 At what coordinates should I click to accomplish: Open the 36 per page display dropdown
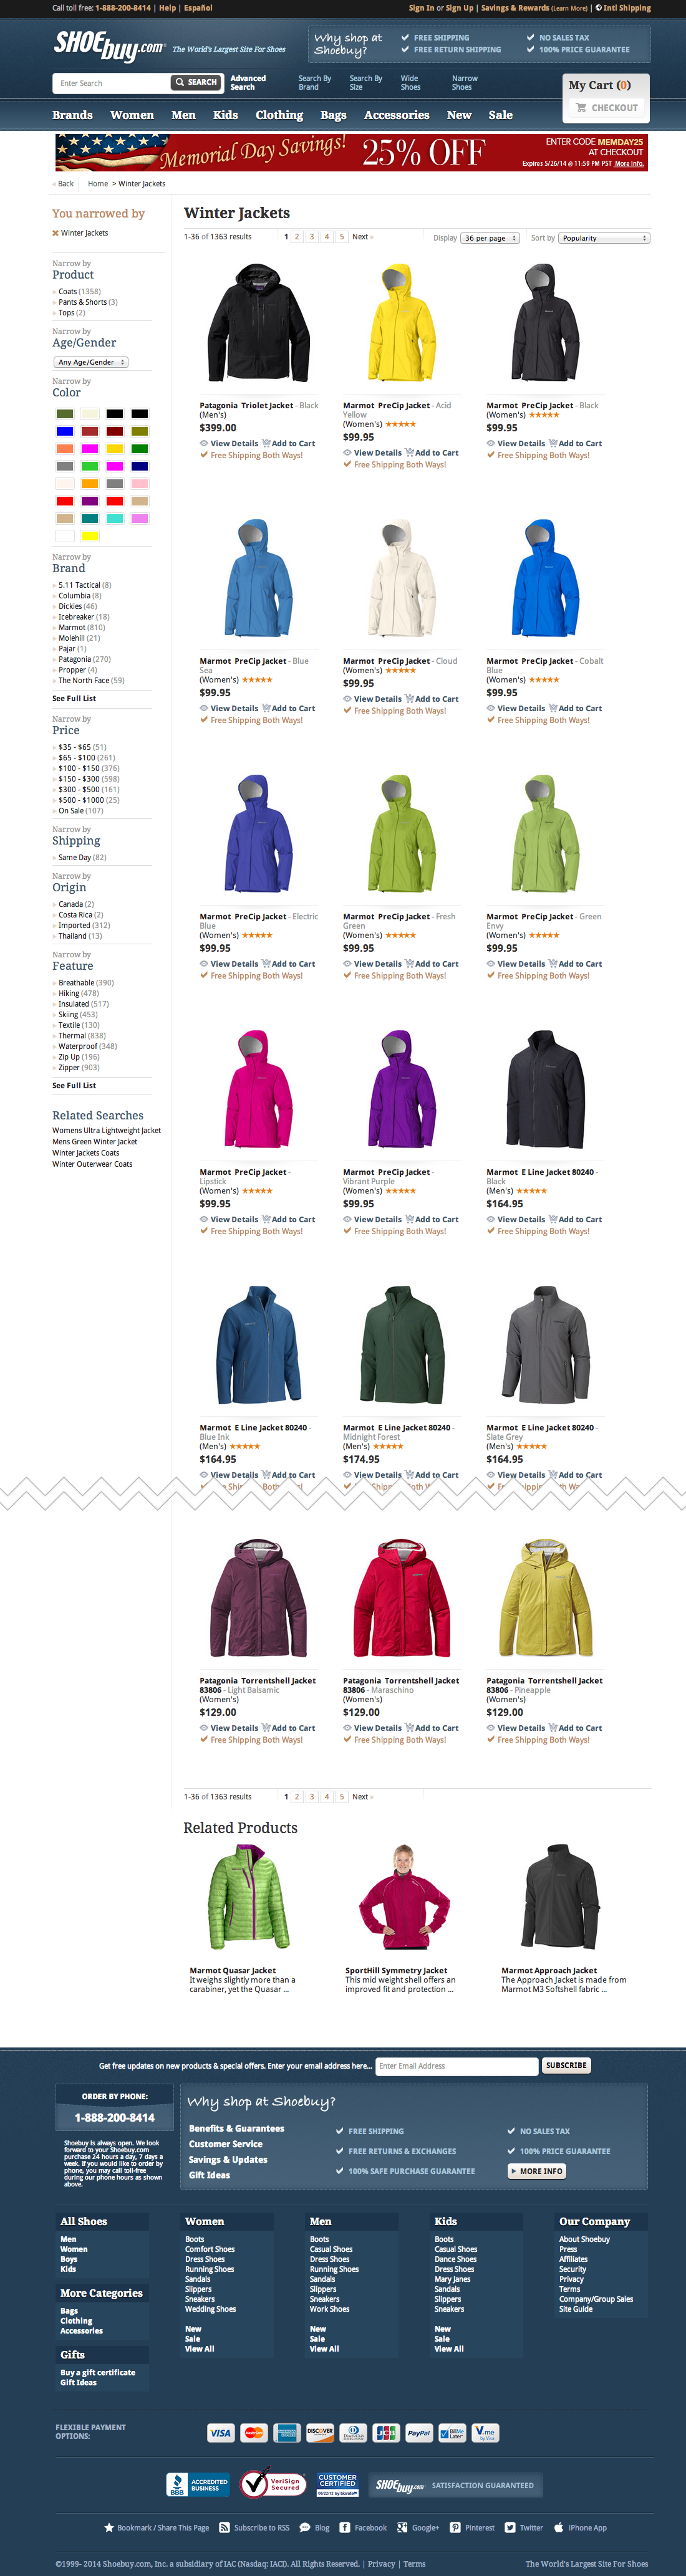click(490, 238)
